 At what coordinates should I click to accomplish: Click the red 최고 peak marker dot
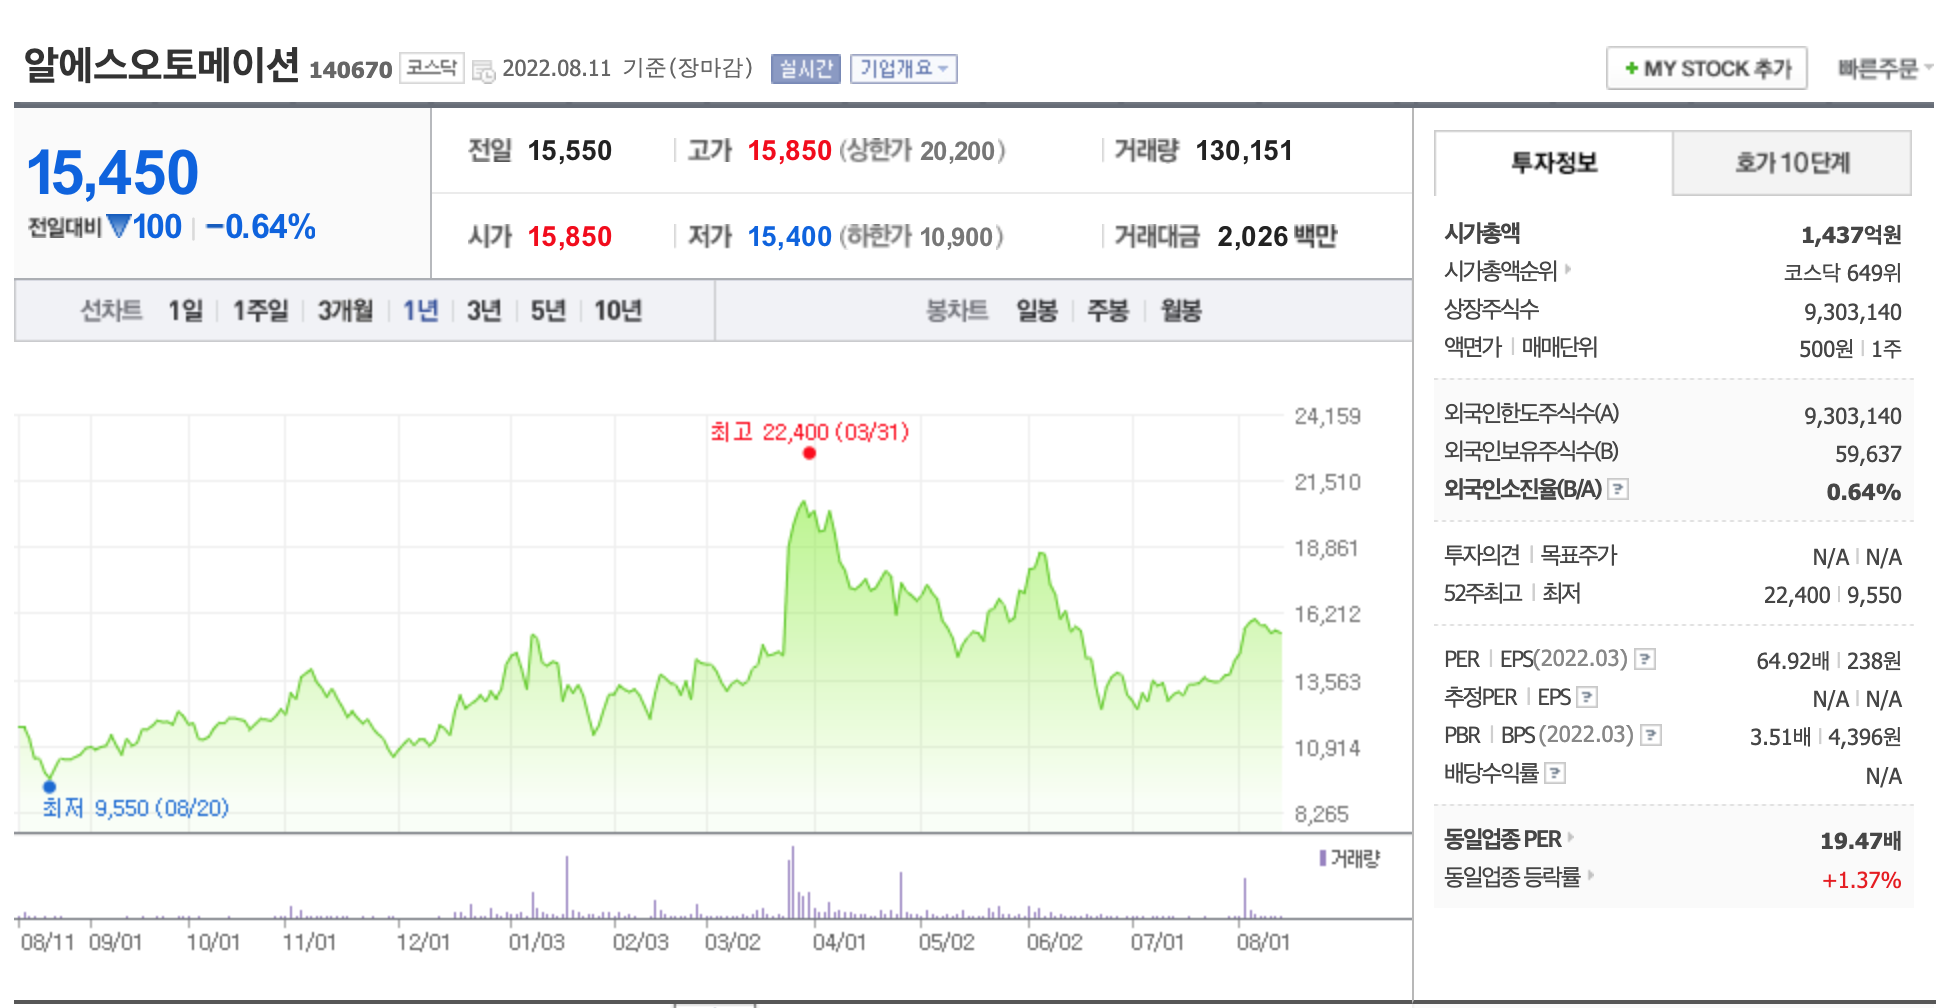click(x=809, y=453)
